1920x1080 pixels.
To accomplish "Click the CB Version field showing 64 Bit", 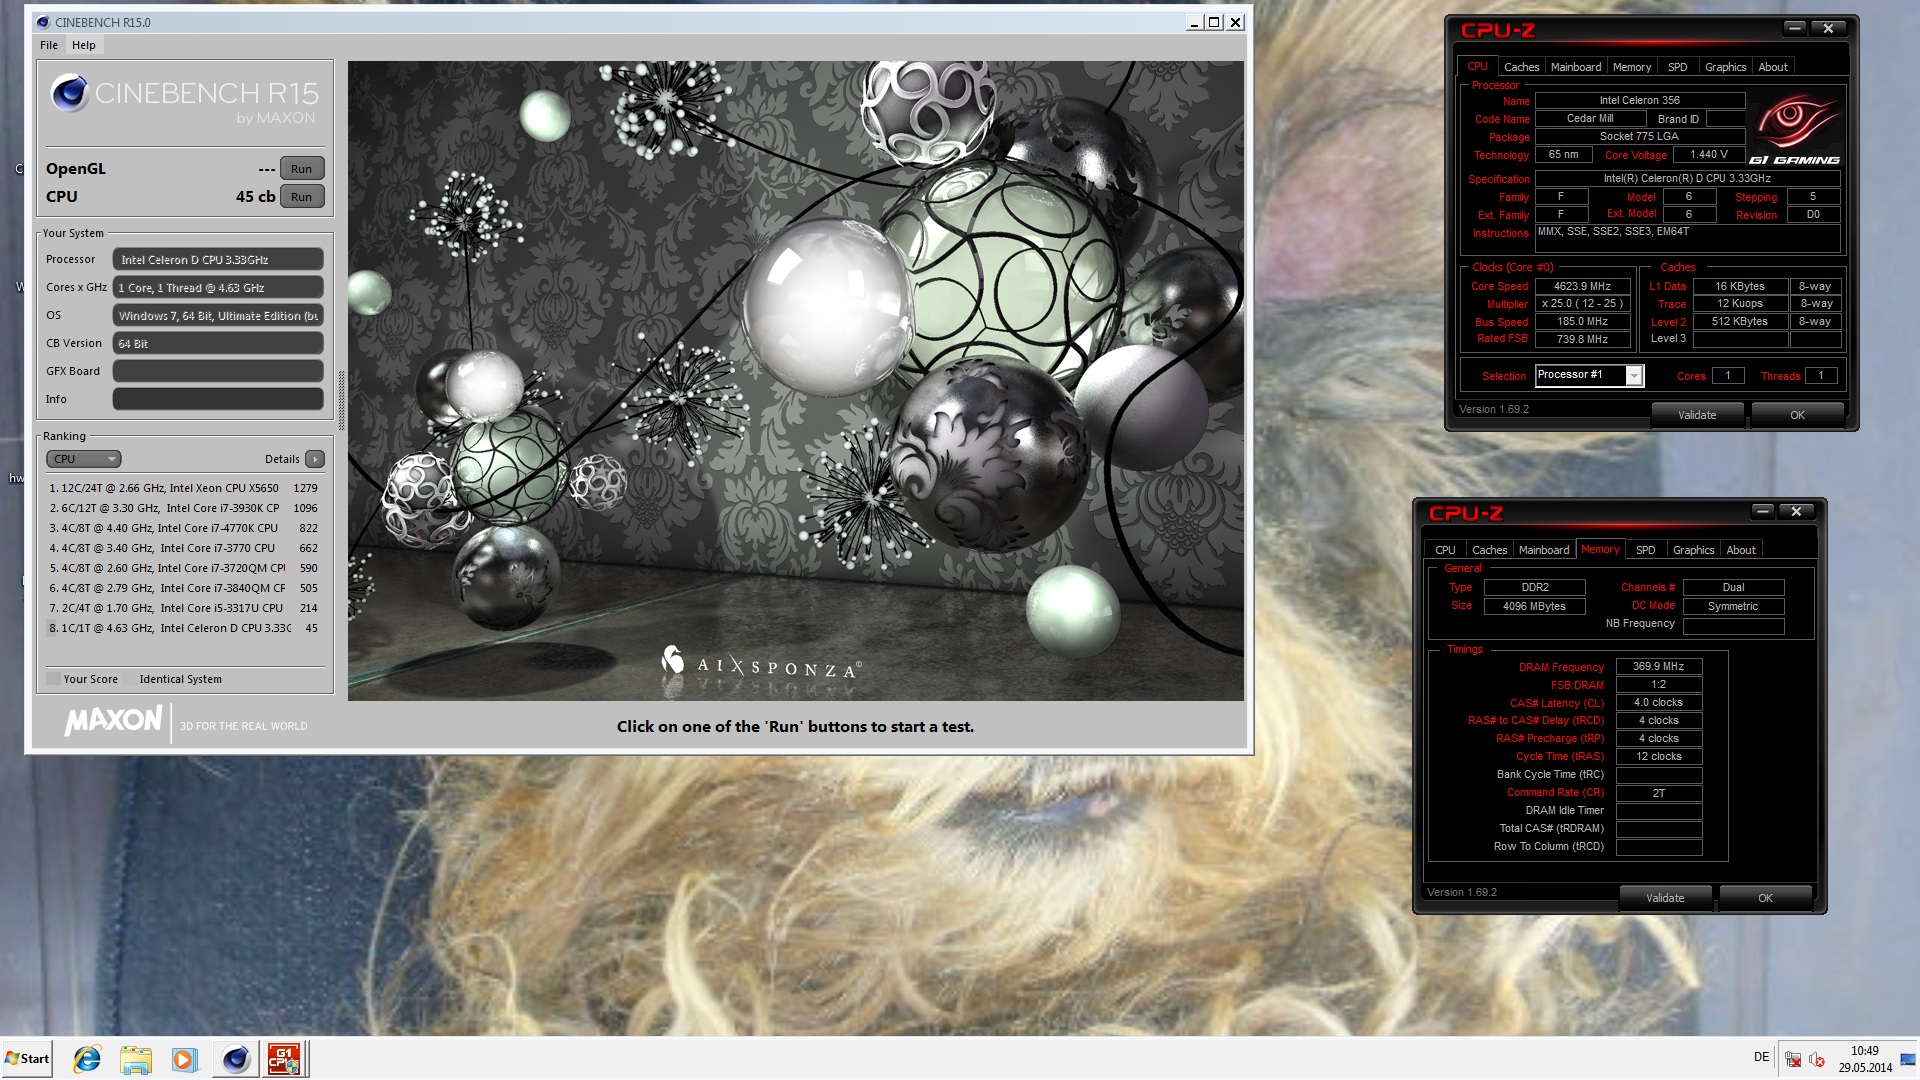I will tap(218, 343).
